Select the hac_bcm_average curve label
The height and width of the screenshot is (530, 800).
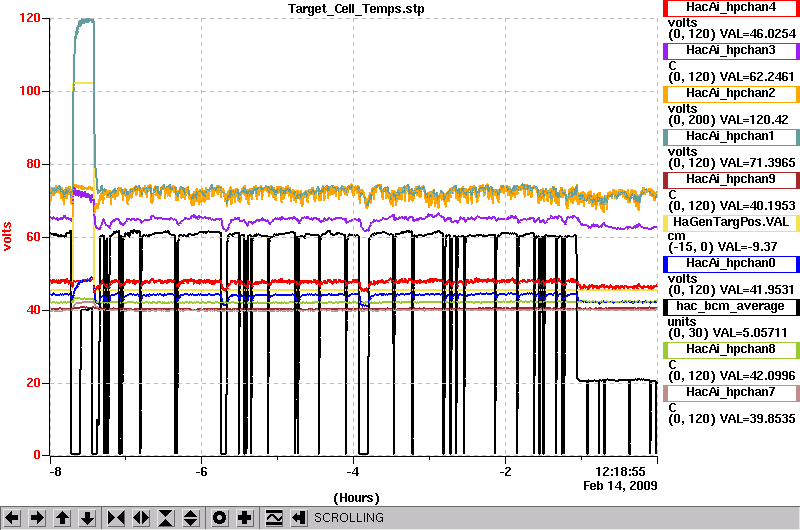tap(731, 307)
